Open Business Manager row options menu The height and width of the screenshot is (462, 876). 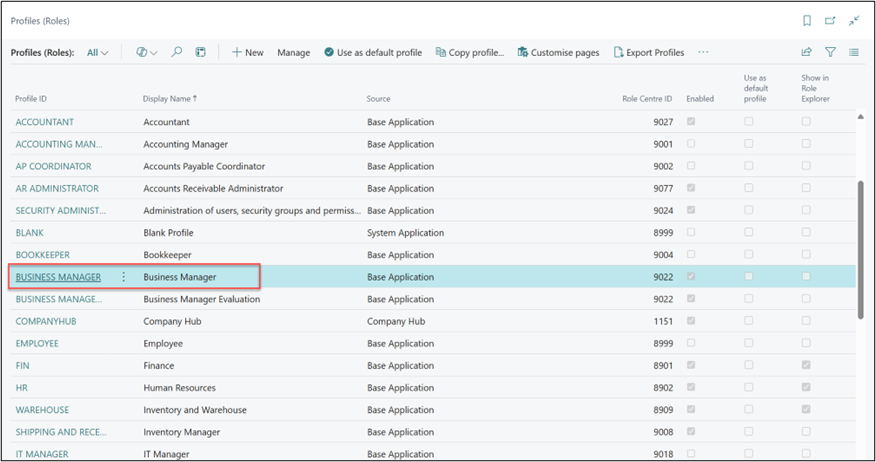pos(123,277)
